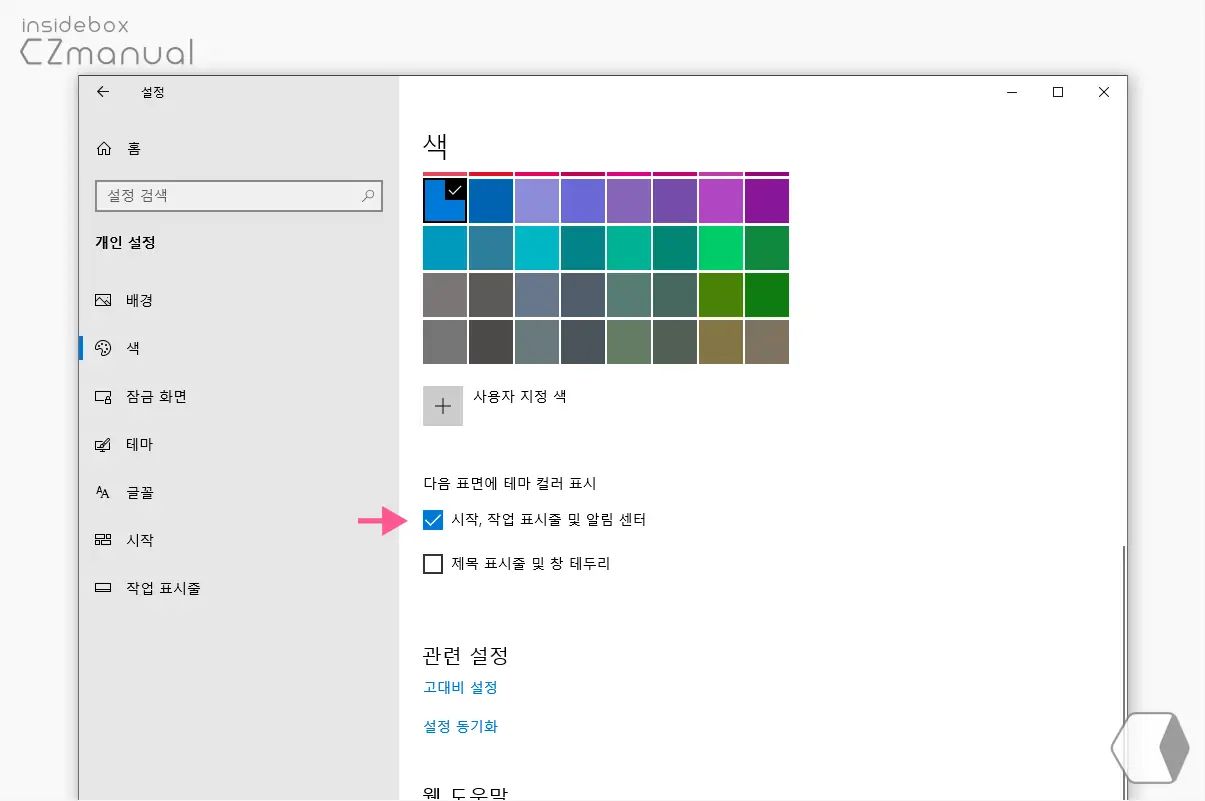The width and height of the screenshot is (1205, 801).
Task: Uncheck 시작, 작업 표시줄 및 알림 센터
Action: [433, 520]
